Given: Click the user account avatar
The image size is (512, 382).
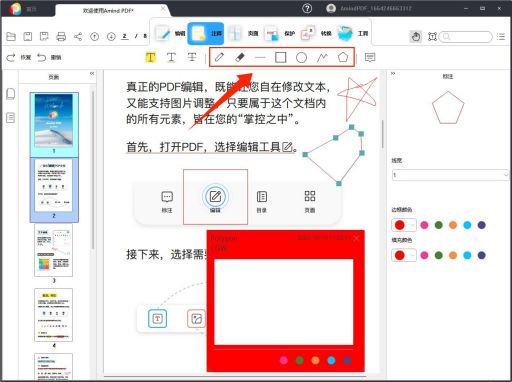Looking at the screenshot, I should pos(331,8).
